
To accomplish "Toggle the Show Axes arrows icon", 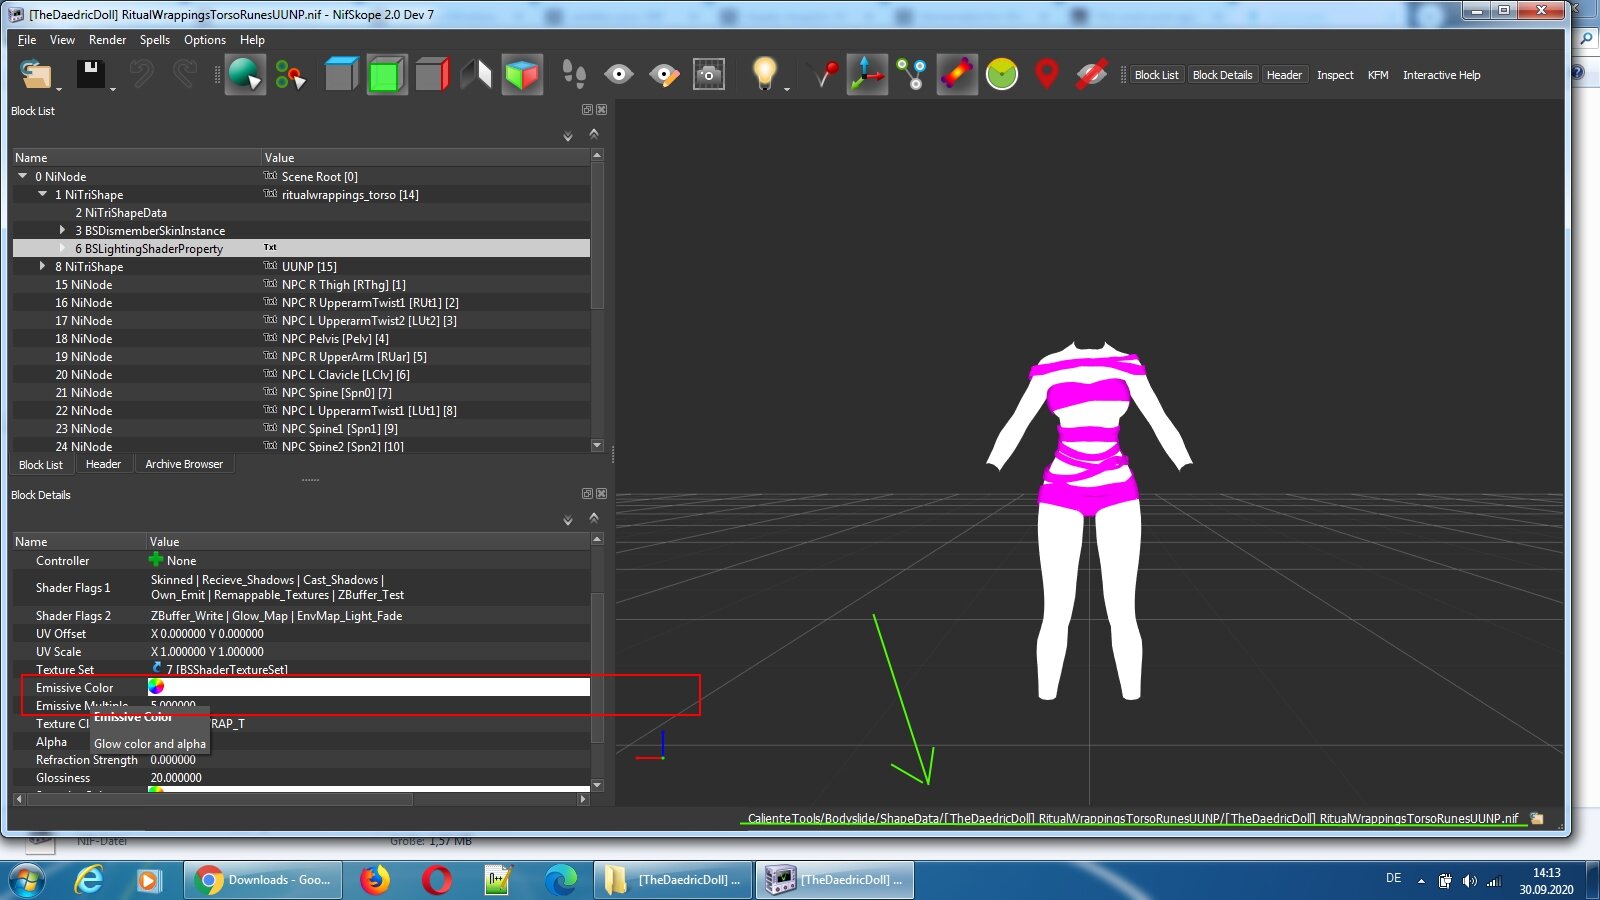I will (x=867, y=75).
